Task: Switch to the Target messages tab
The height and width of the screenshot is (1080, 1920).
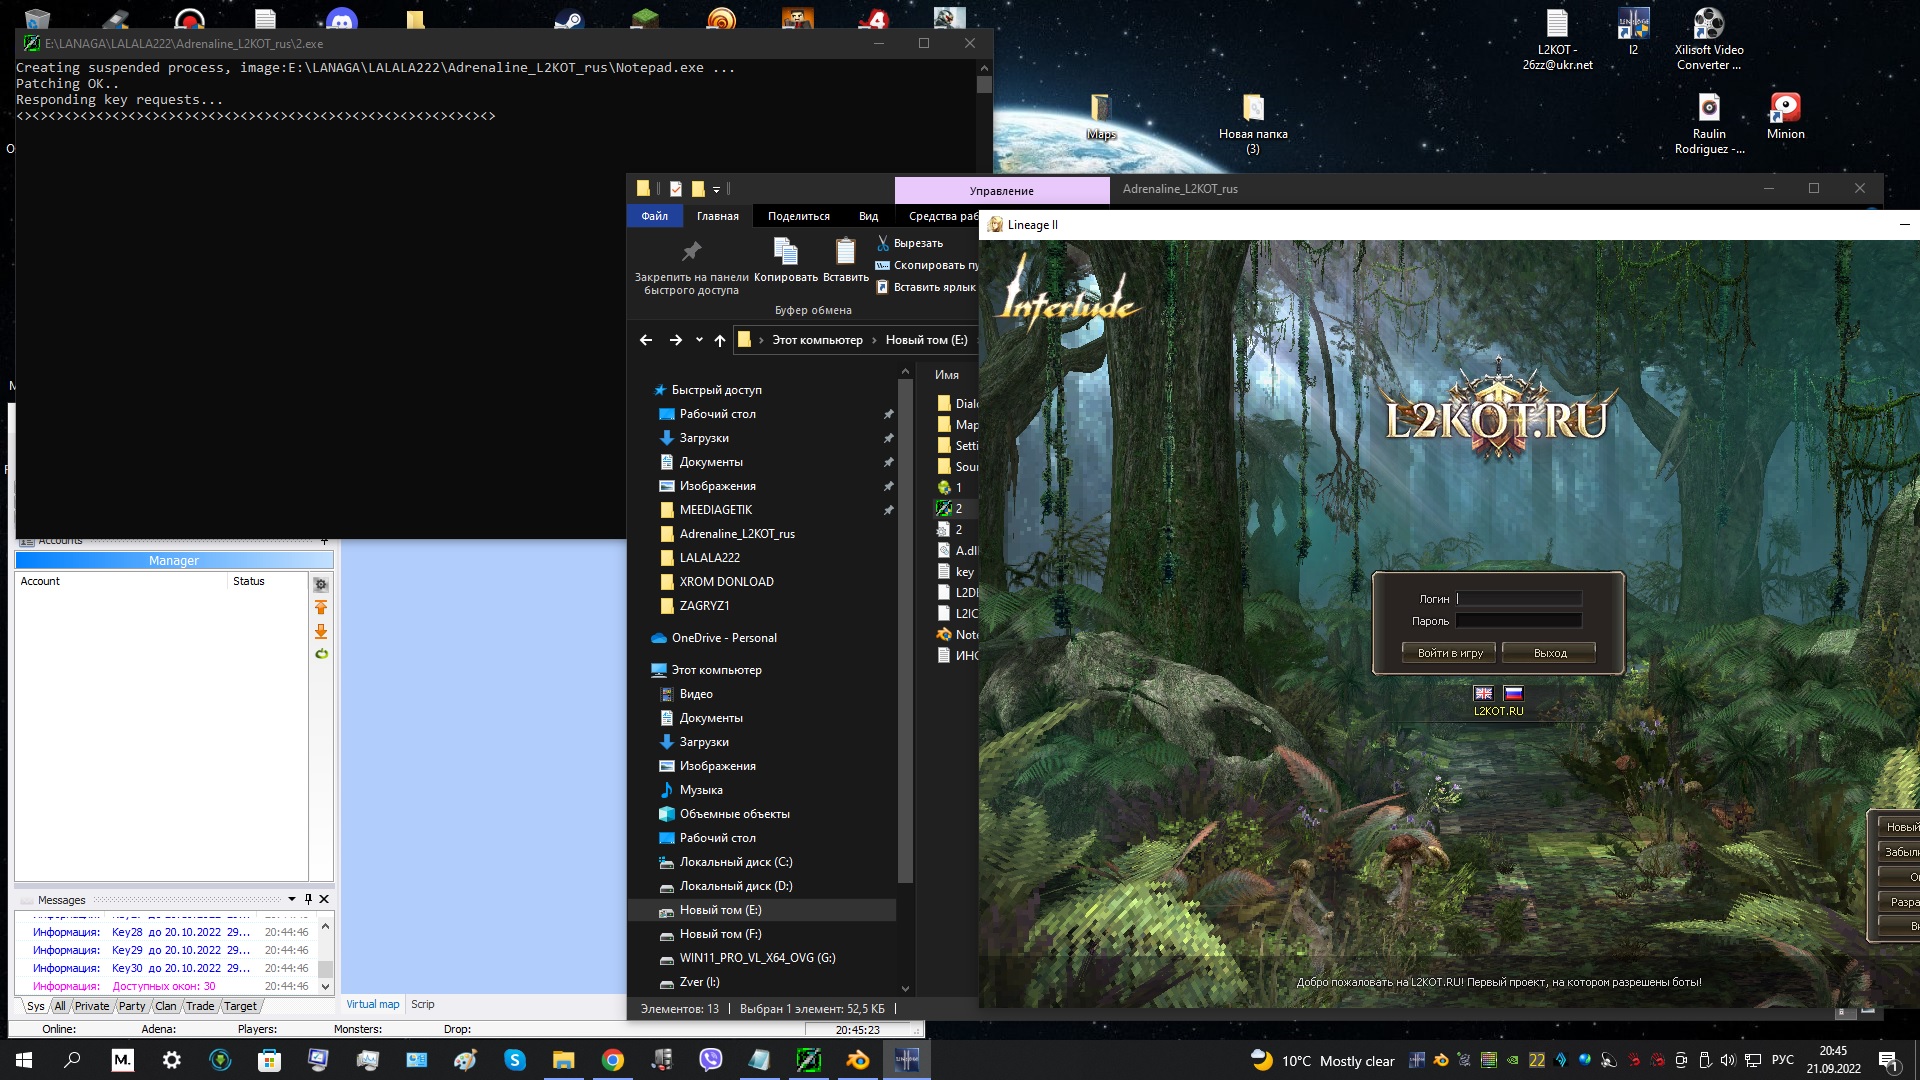Action: coord(240,1006)
